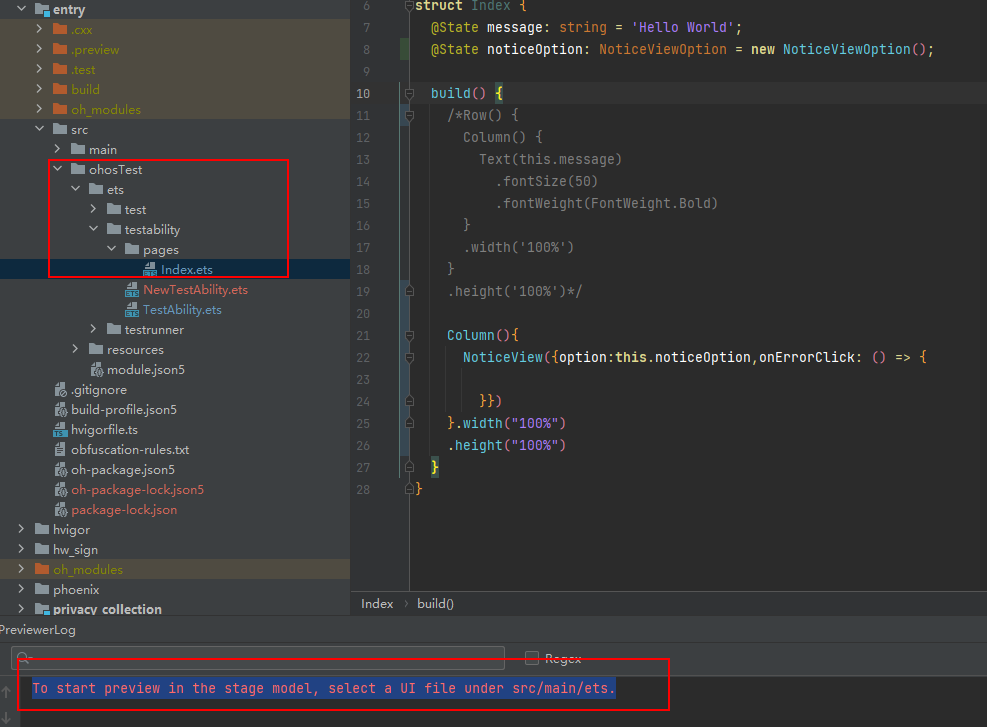Viewport: 987px width, 727px height.
Task: Open oh-package.json5 file
Action: point(123,470)
